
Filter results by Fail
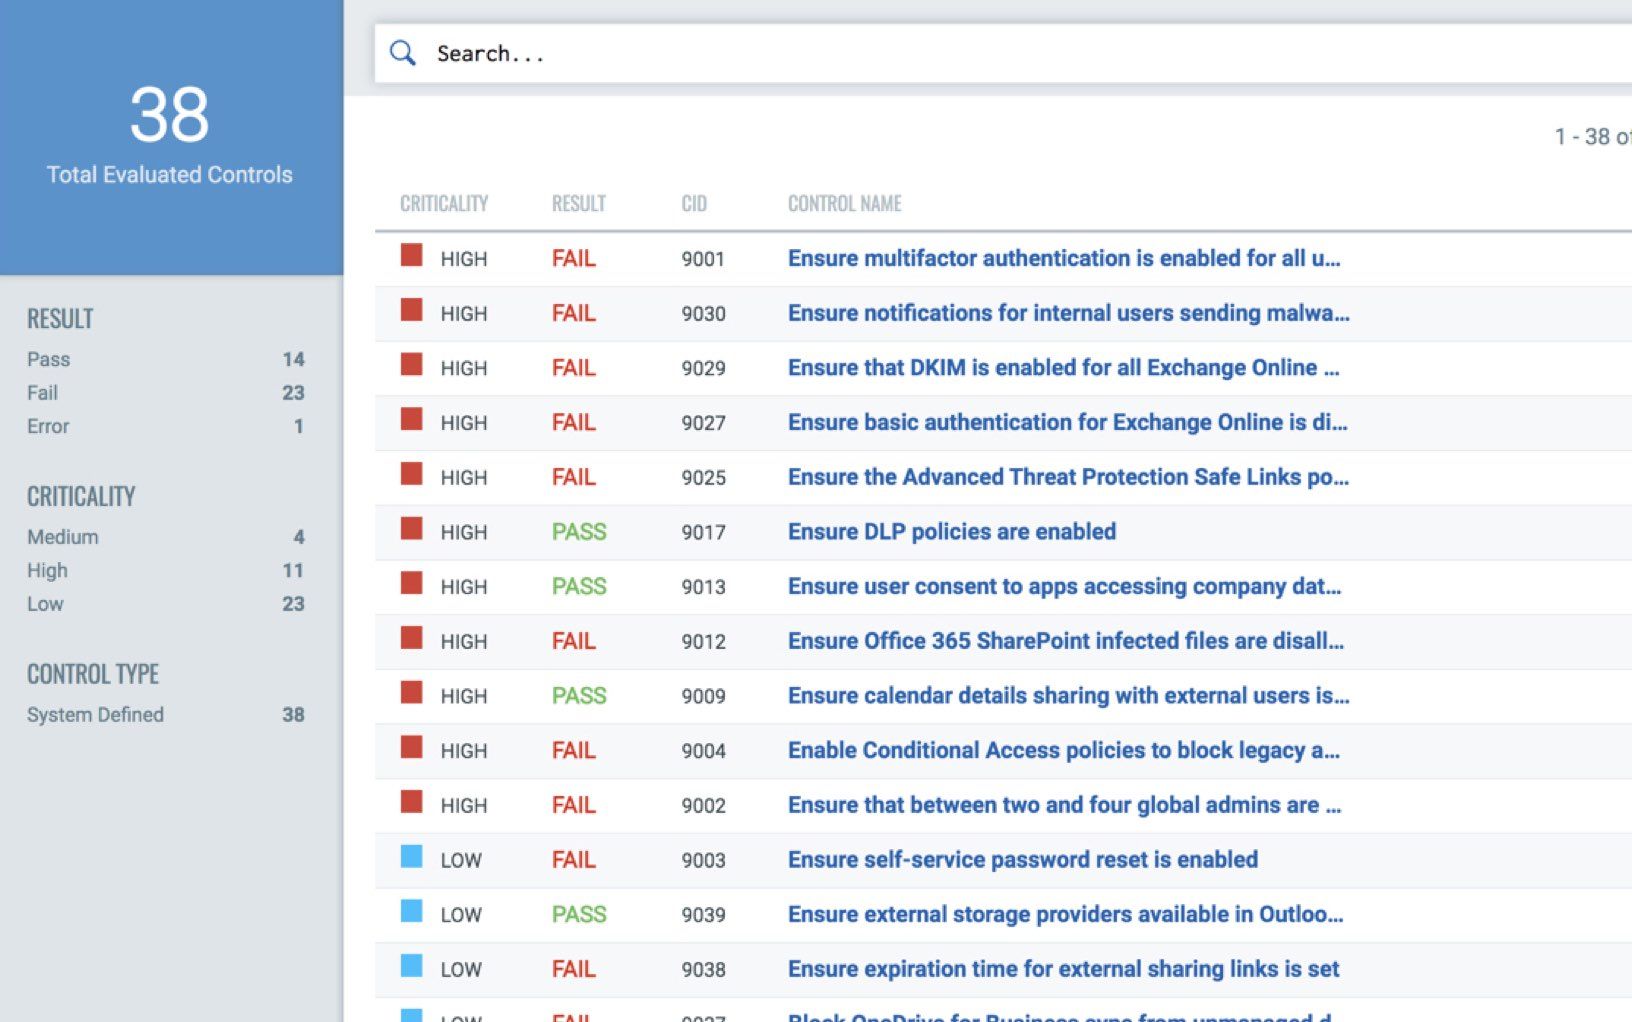(42, 392)
